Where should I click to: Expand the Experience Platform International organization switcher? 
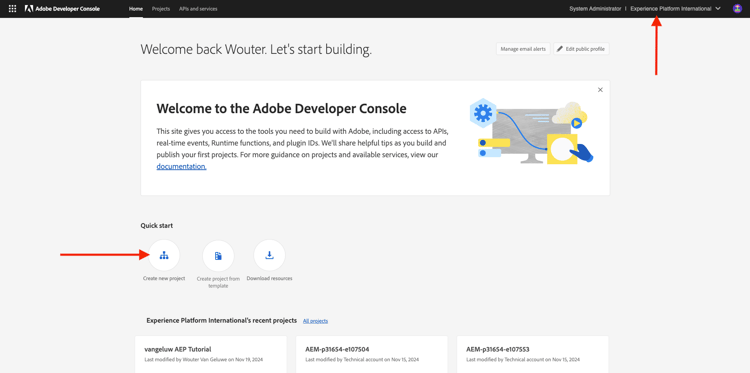[x=675, y=9]
